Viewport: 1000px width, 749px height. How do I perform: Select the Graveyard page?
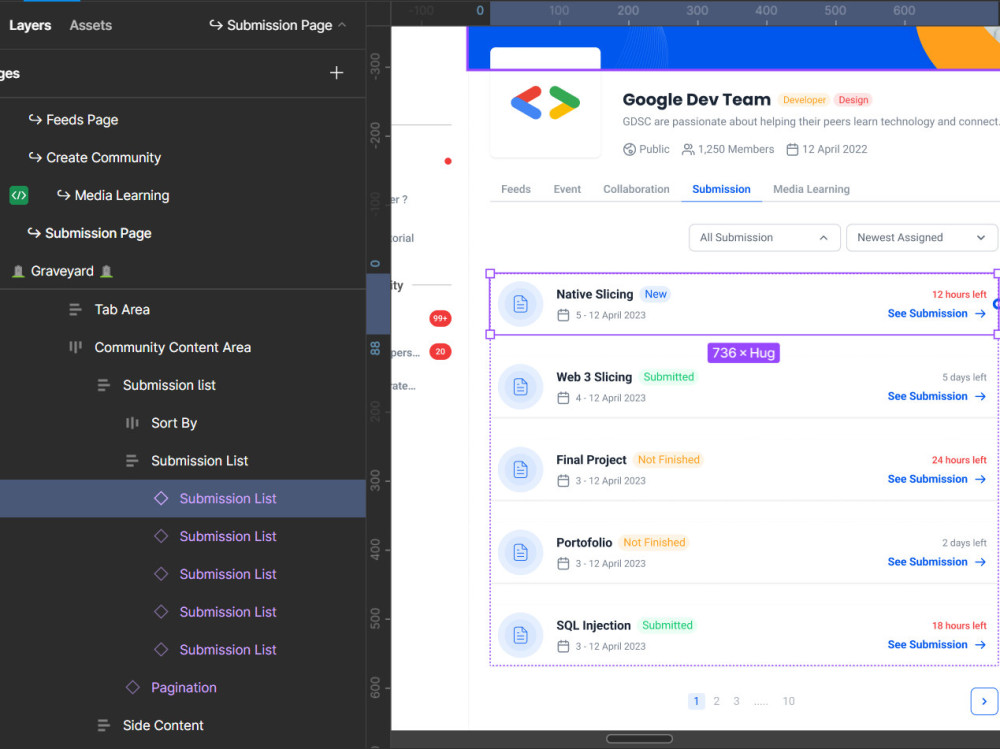click(62, 271)
